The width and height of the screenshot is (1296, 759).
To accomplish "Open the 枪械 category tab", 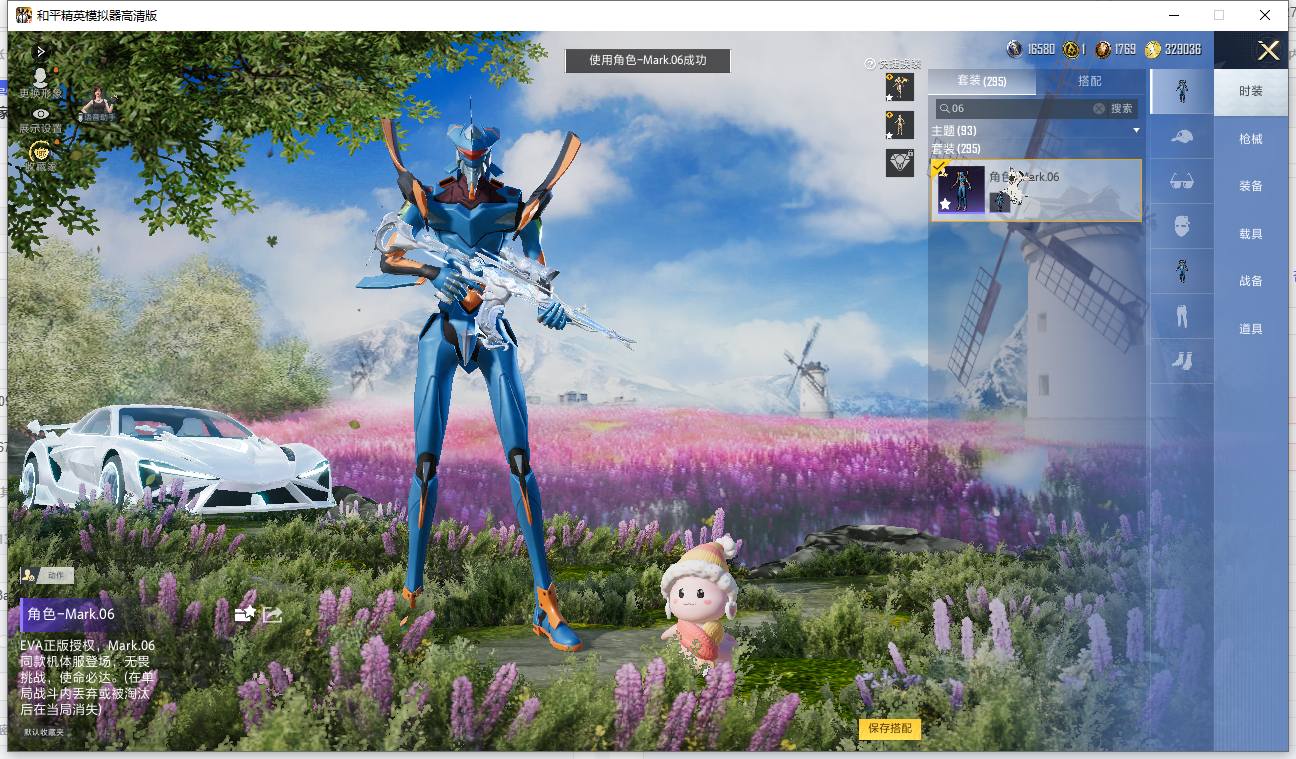I will point(1251,139).
